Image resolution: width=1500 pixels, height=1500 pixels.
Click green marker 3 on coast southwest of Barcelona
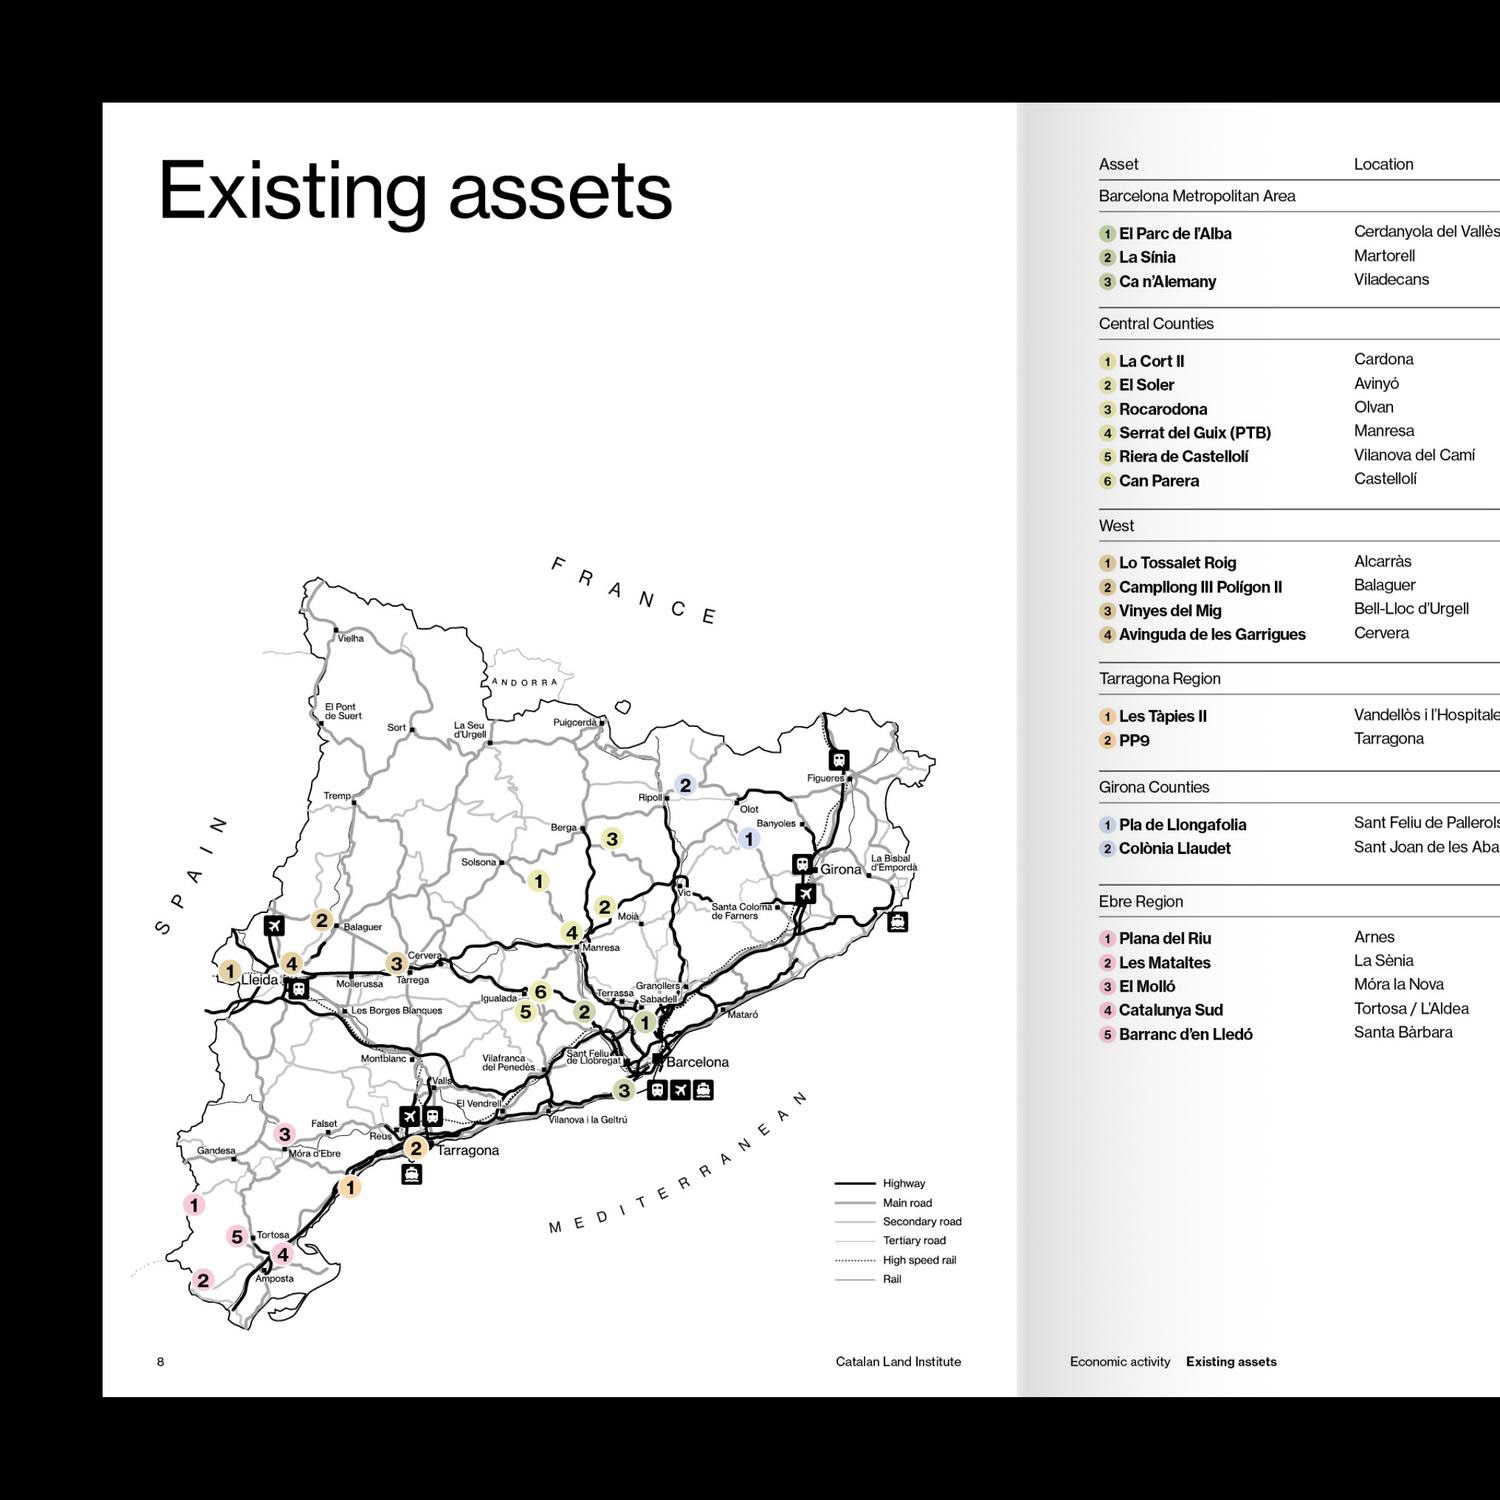624,1090
